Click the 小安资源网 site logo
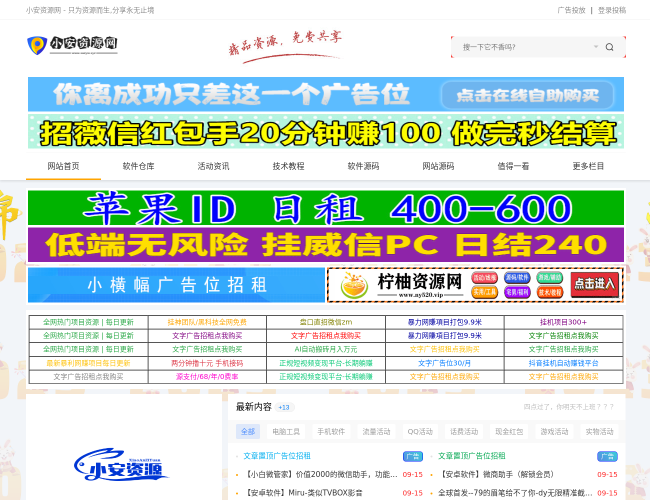This screenshot has width=650, height=500. coord(73,45)
